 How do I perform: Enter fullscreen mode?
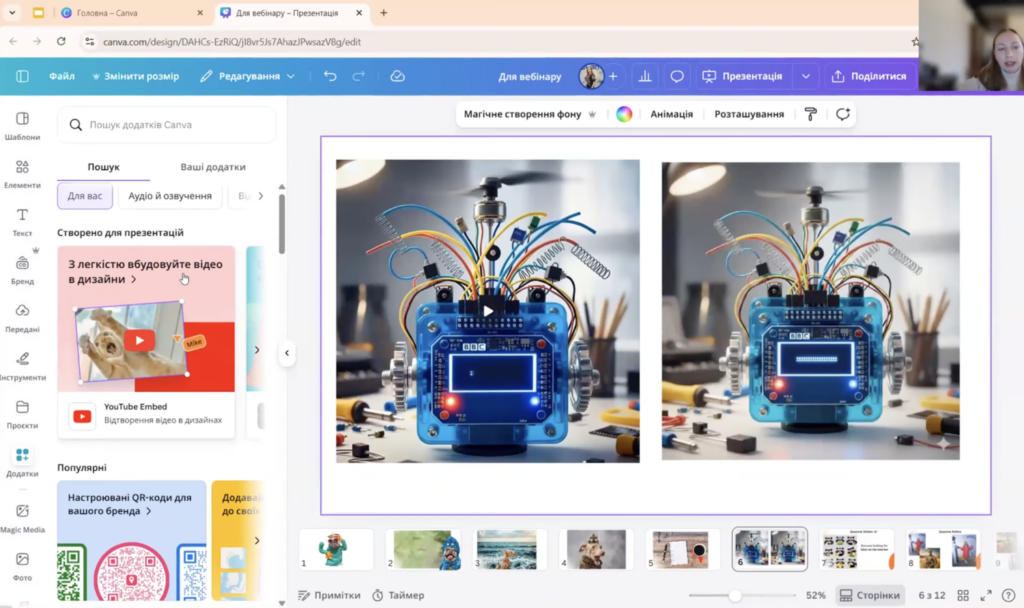pos(985,595)
